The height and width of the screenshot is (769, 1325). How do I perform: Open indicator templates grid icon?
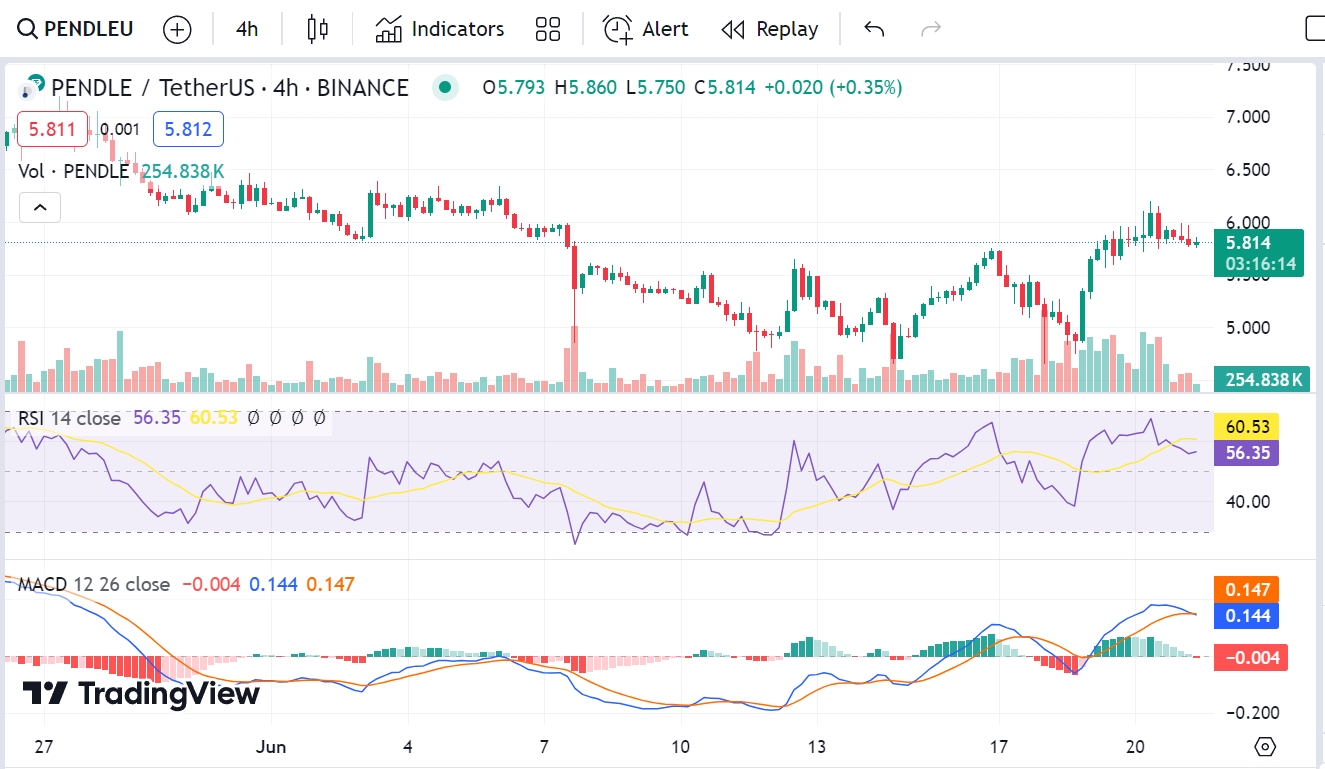pos(548,29)
